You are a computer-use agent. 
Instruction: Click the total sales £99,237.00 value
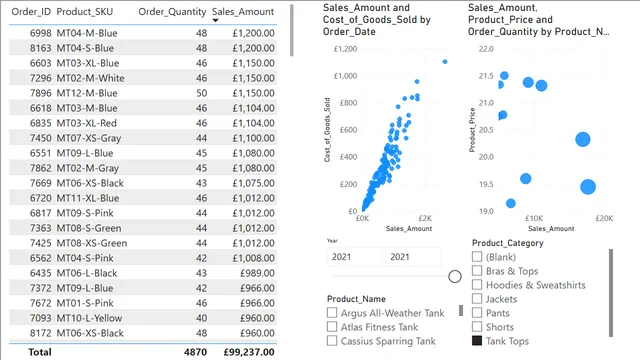249,352
